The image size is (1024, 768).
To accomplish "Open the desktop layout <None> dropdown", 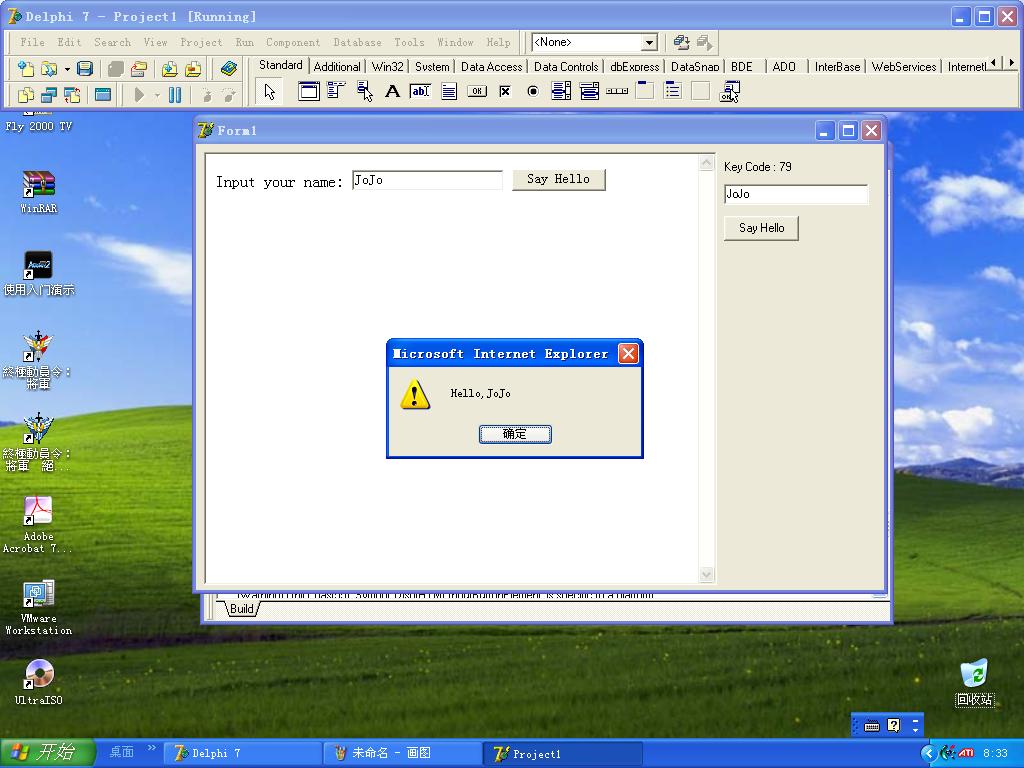I will 649,42.
